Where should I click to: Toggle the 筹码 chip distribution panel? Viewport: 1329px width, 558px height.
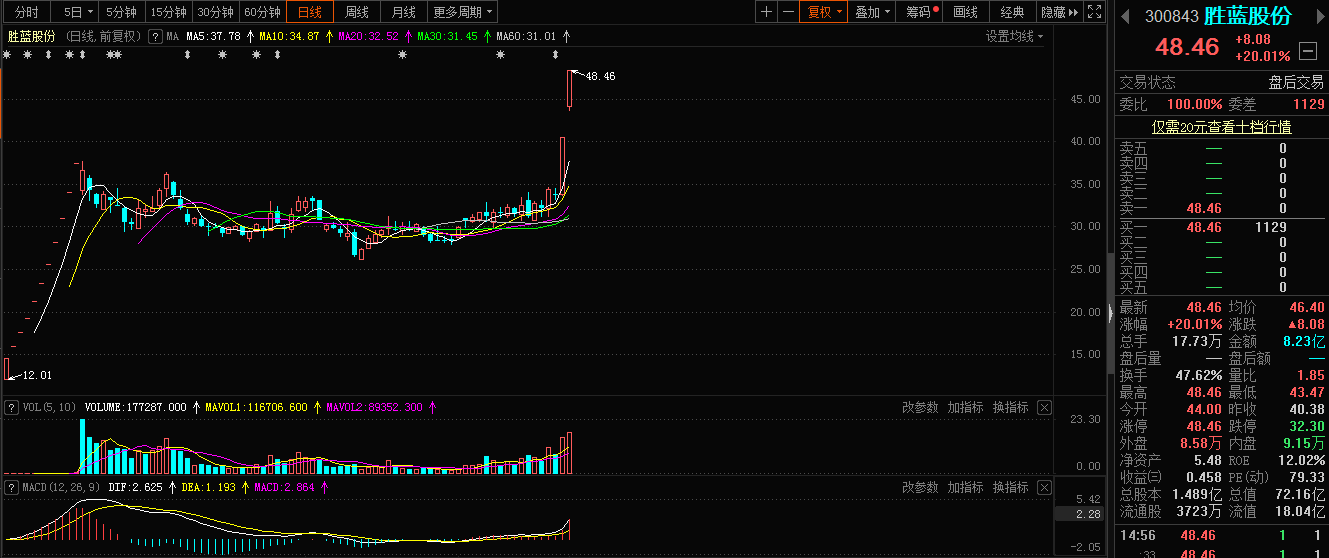[x=921, y=12]
